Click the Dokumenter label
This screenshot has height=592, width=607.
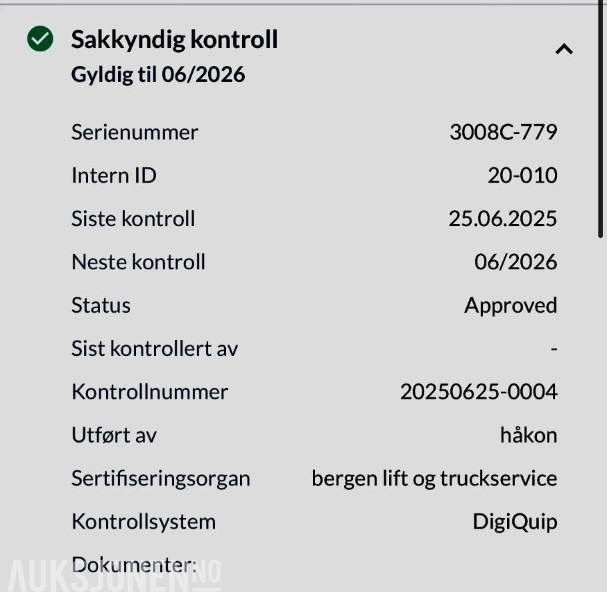[x=134, y=565]
